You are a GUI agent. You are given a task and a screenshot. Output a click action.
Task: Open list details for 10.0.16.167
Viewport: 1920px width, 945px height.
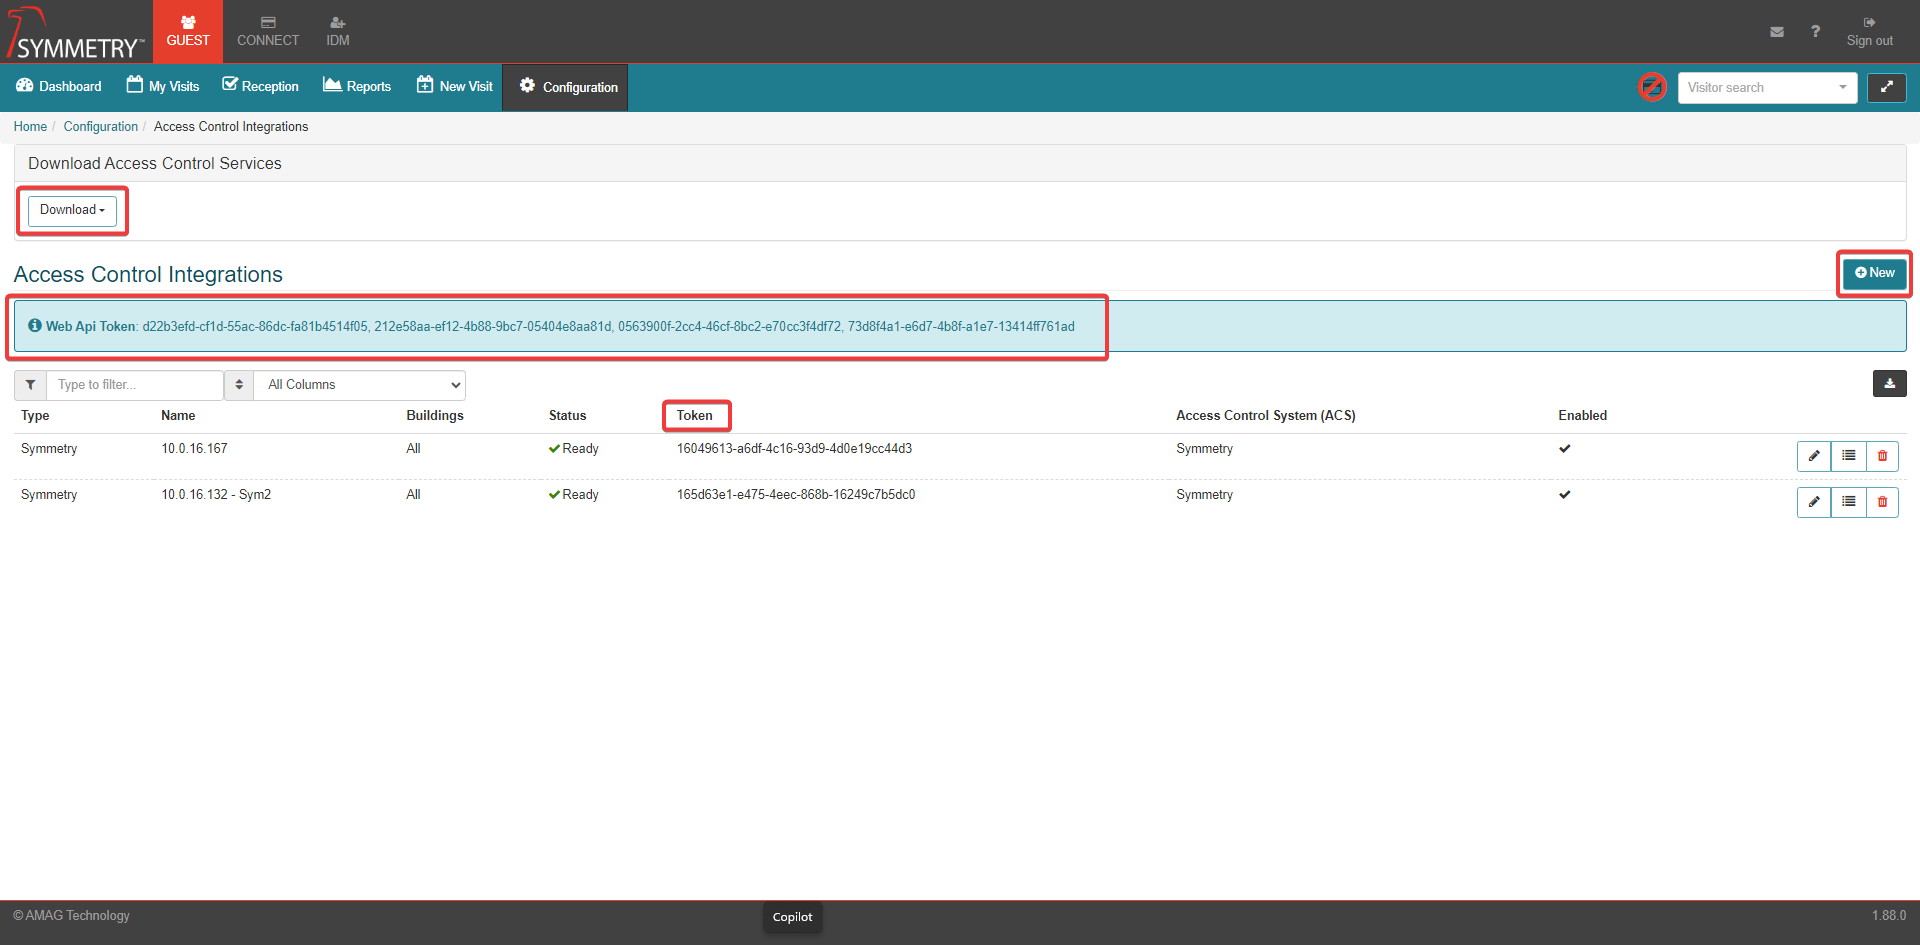pos(1848,456)
